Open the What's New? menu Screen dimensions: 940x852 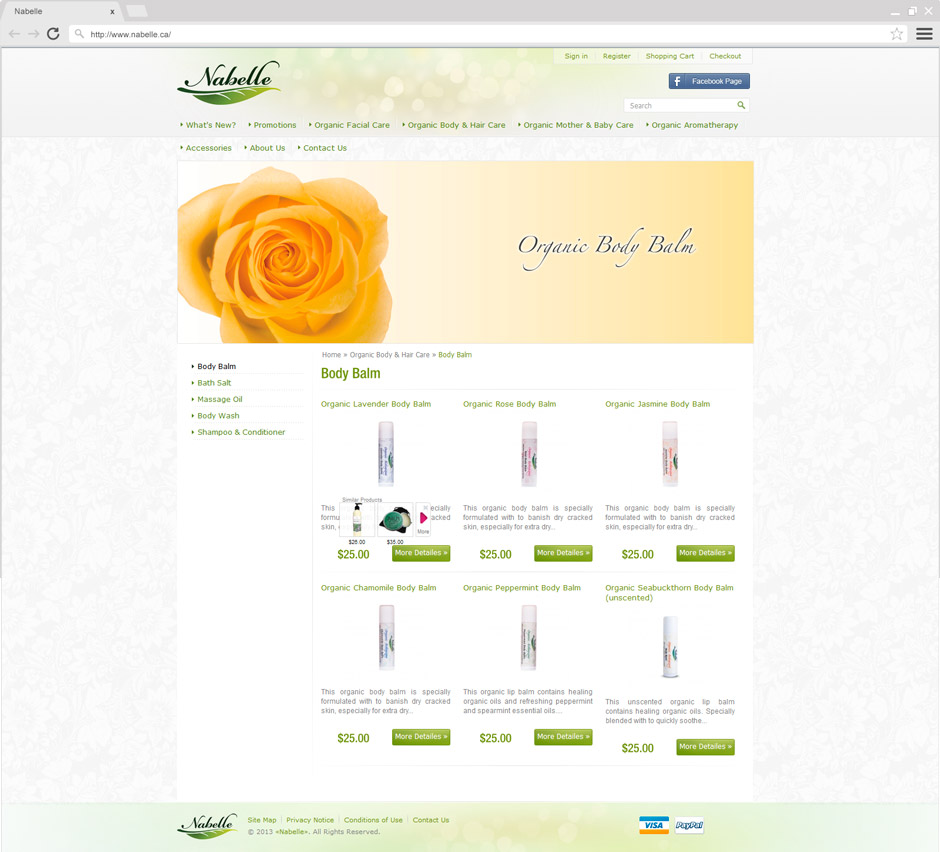(210, 125)
